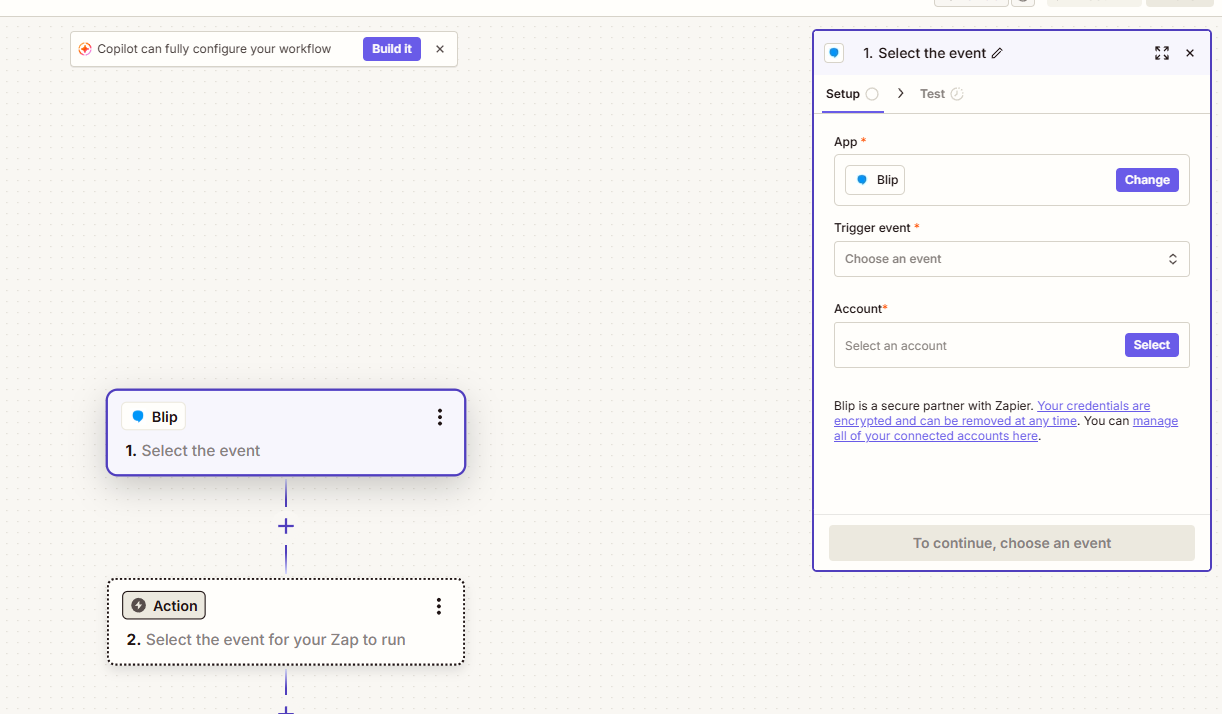Viewport: 1222px width, 714px height.
Task: Dismiss the Copilot banner
Action: [x=440, y=49]
